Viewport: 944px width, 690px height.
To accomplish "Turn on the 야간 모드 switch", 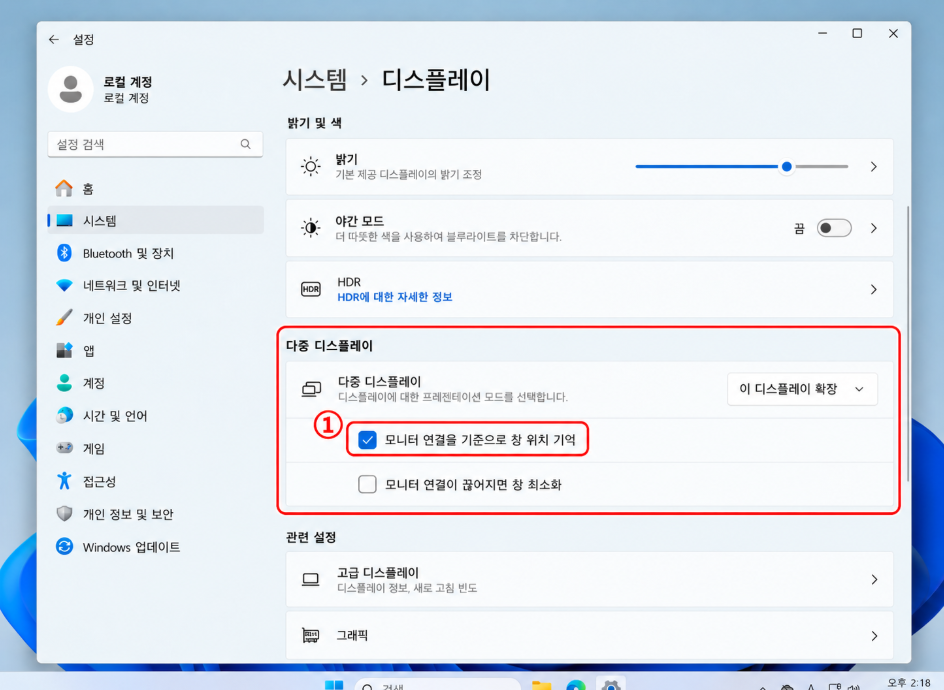I will (834, 228).
